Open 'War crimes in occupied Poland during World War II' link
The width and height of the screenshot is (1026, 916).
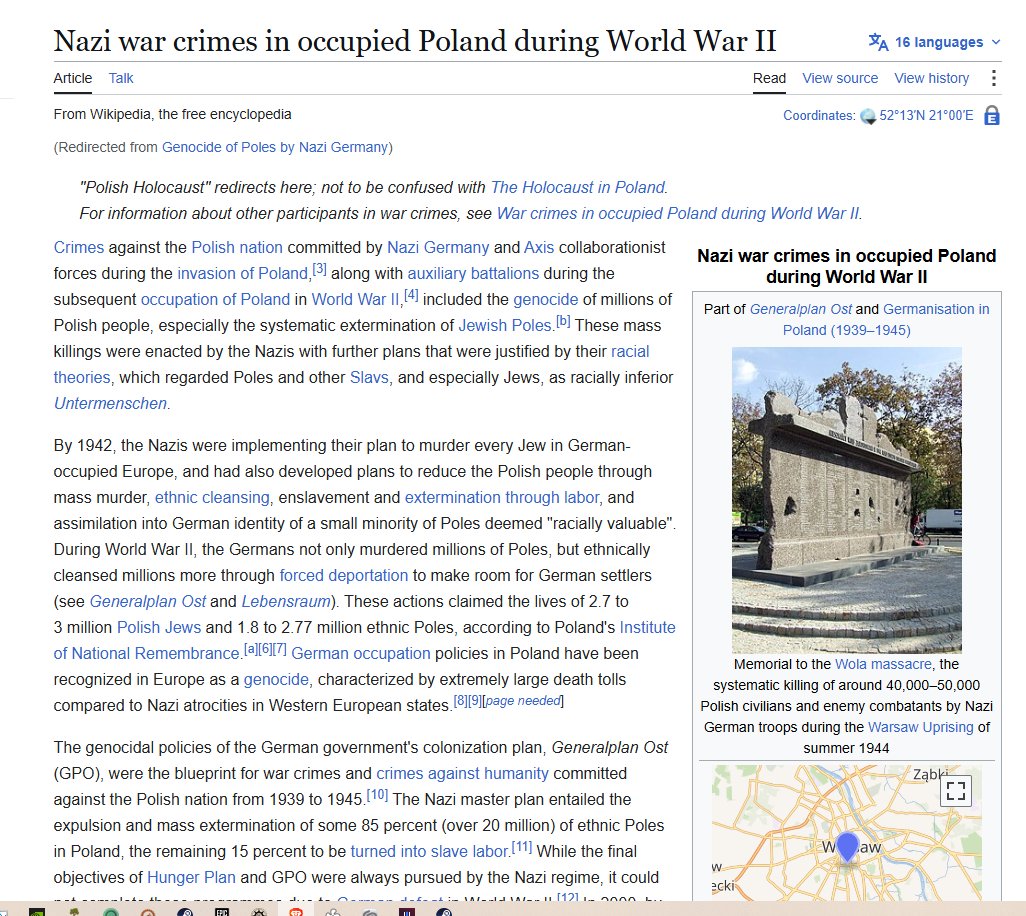pyautogui.click(x=678, y=214)
